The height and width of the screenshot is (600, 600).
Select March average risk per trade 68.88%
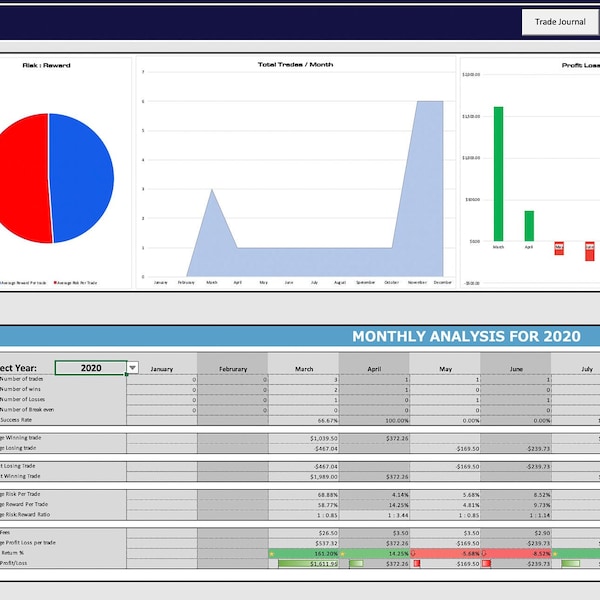coord(304,494)
